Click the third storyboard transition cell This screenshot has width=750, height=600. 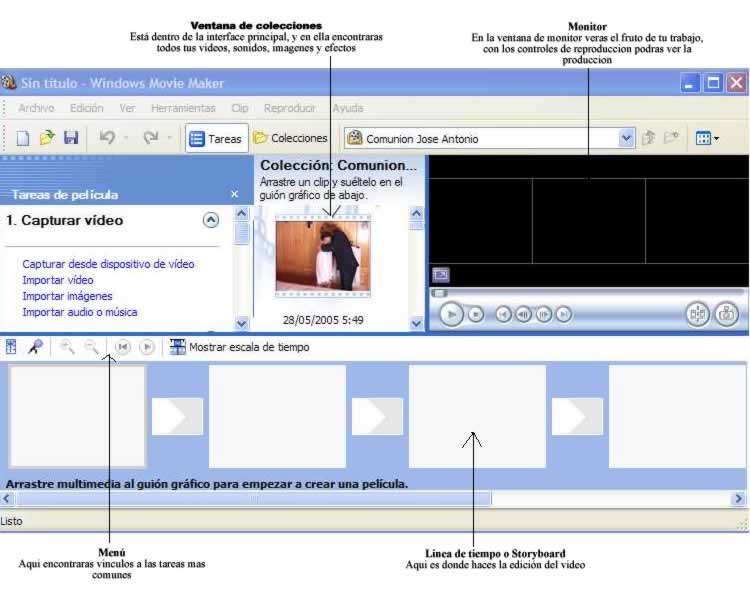577,416
